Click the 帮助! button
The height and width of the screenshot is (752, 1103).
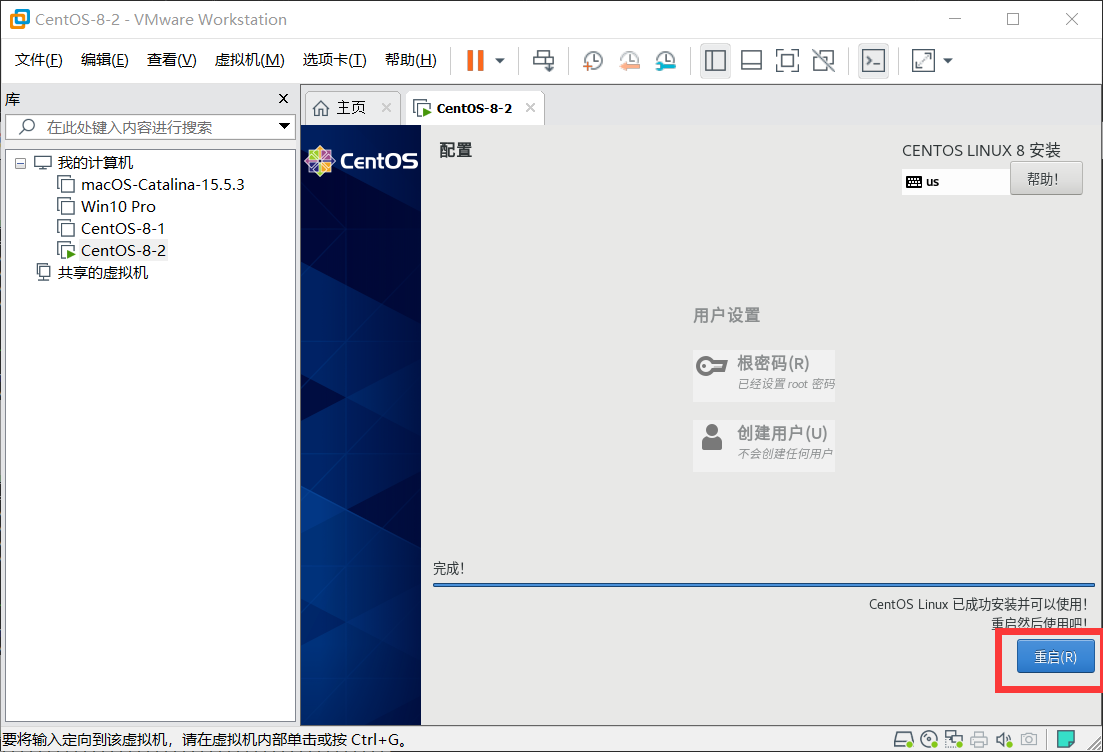click(1046, 179)
